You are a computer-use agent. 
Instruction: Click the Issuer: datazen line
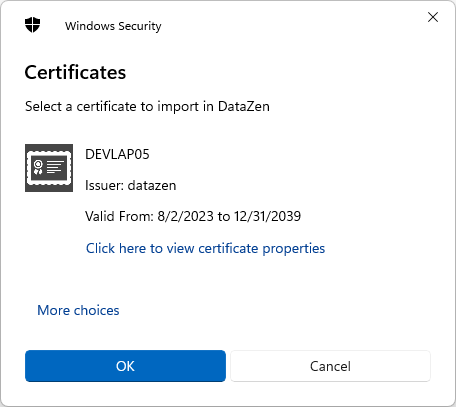[131, 185]
